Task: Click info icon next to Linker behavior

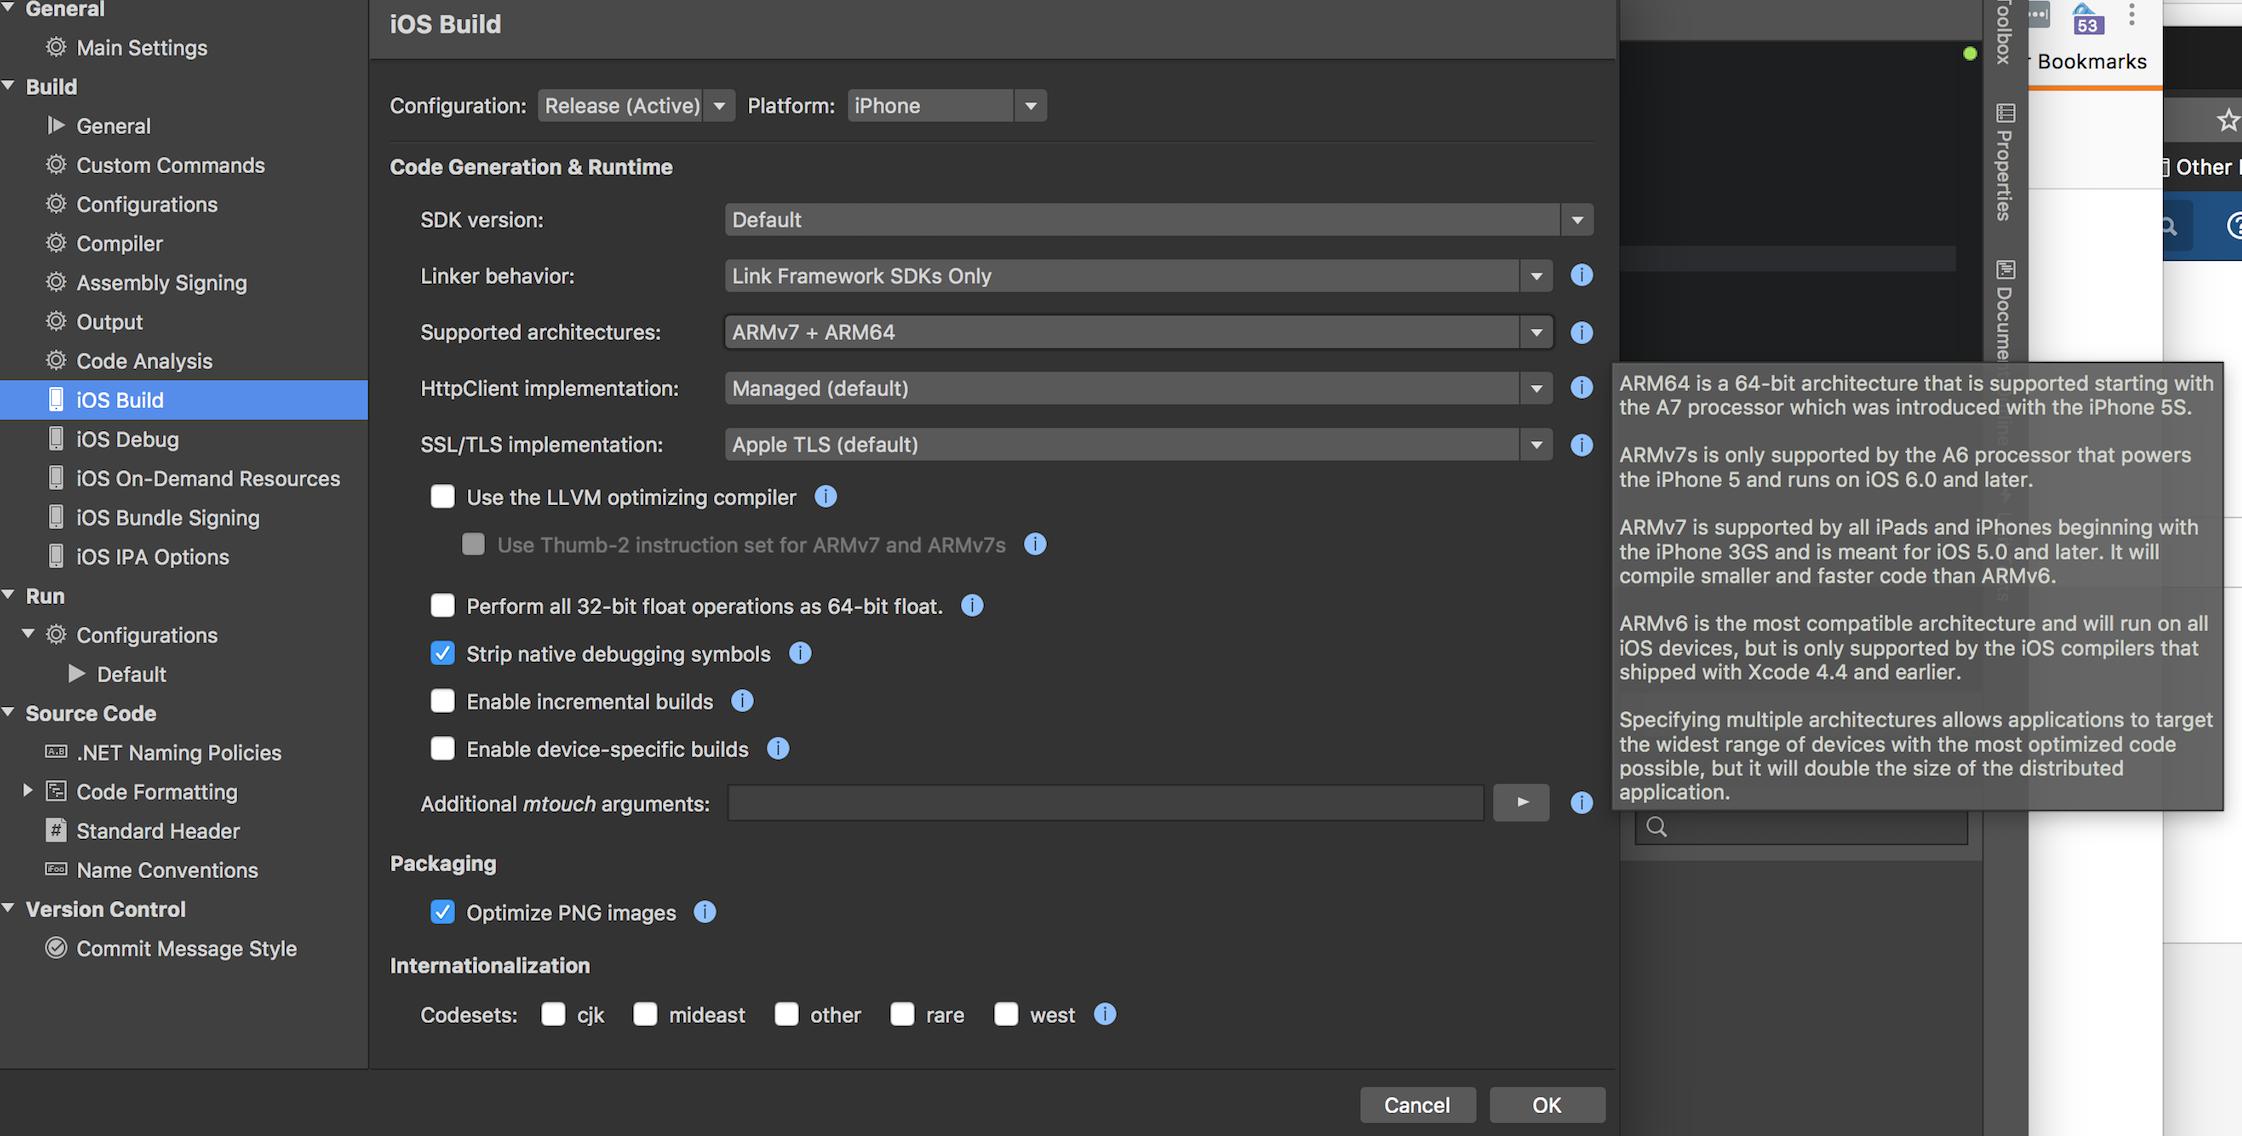Action: tap(1581, 275)
